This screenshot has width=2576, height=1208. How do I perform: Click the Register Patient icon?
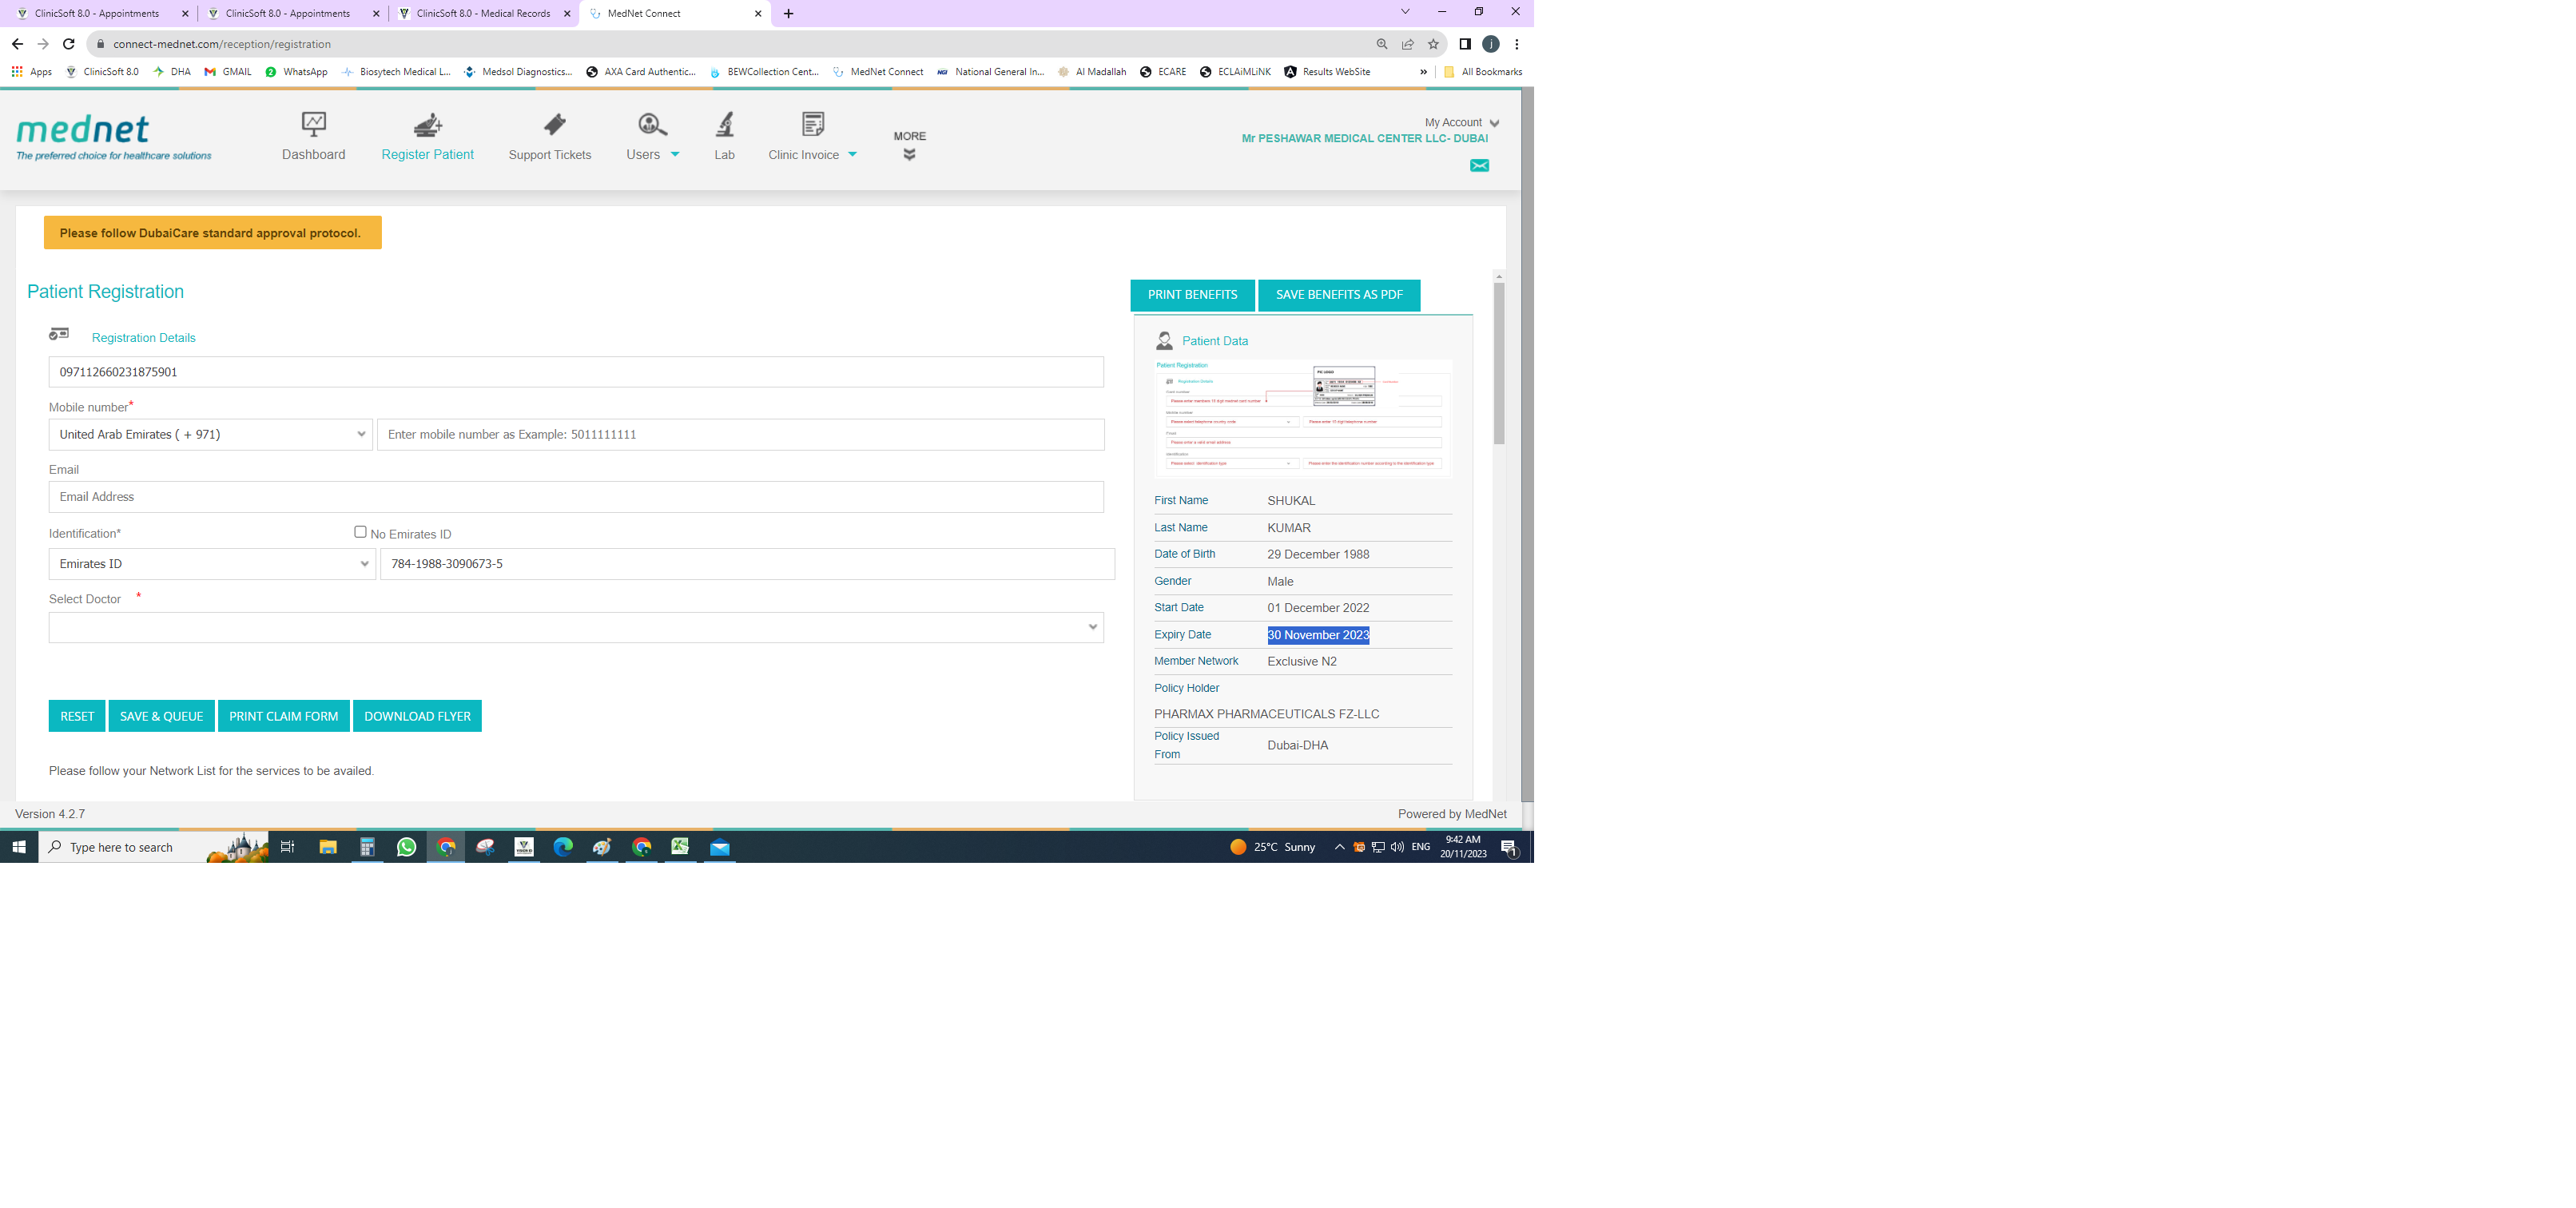tap(428, 125)
